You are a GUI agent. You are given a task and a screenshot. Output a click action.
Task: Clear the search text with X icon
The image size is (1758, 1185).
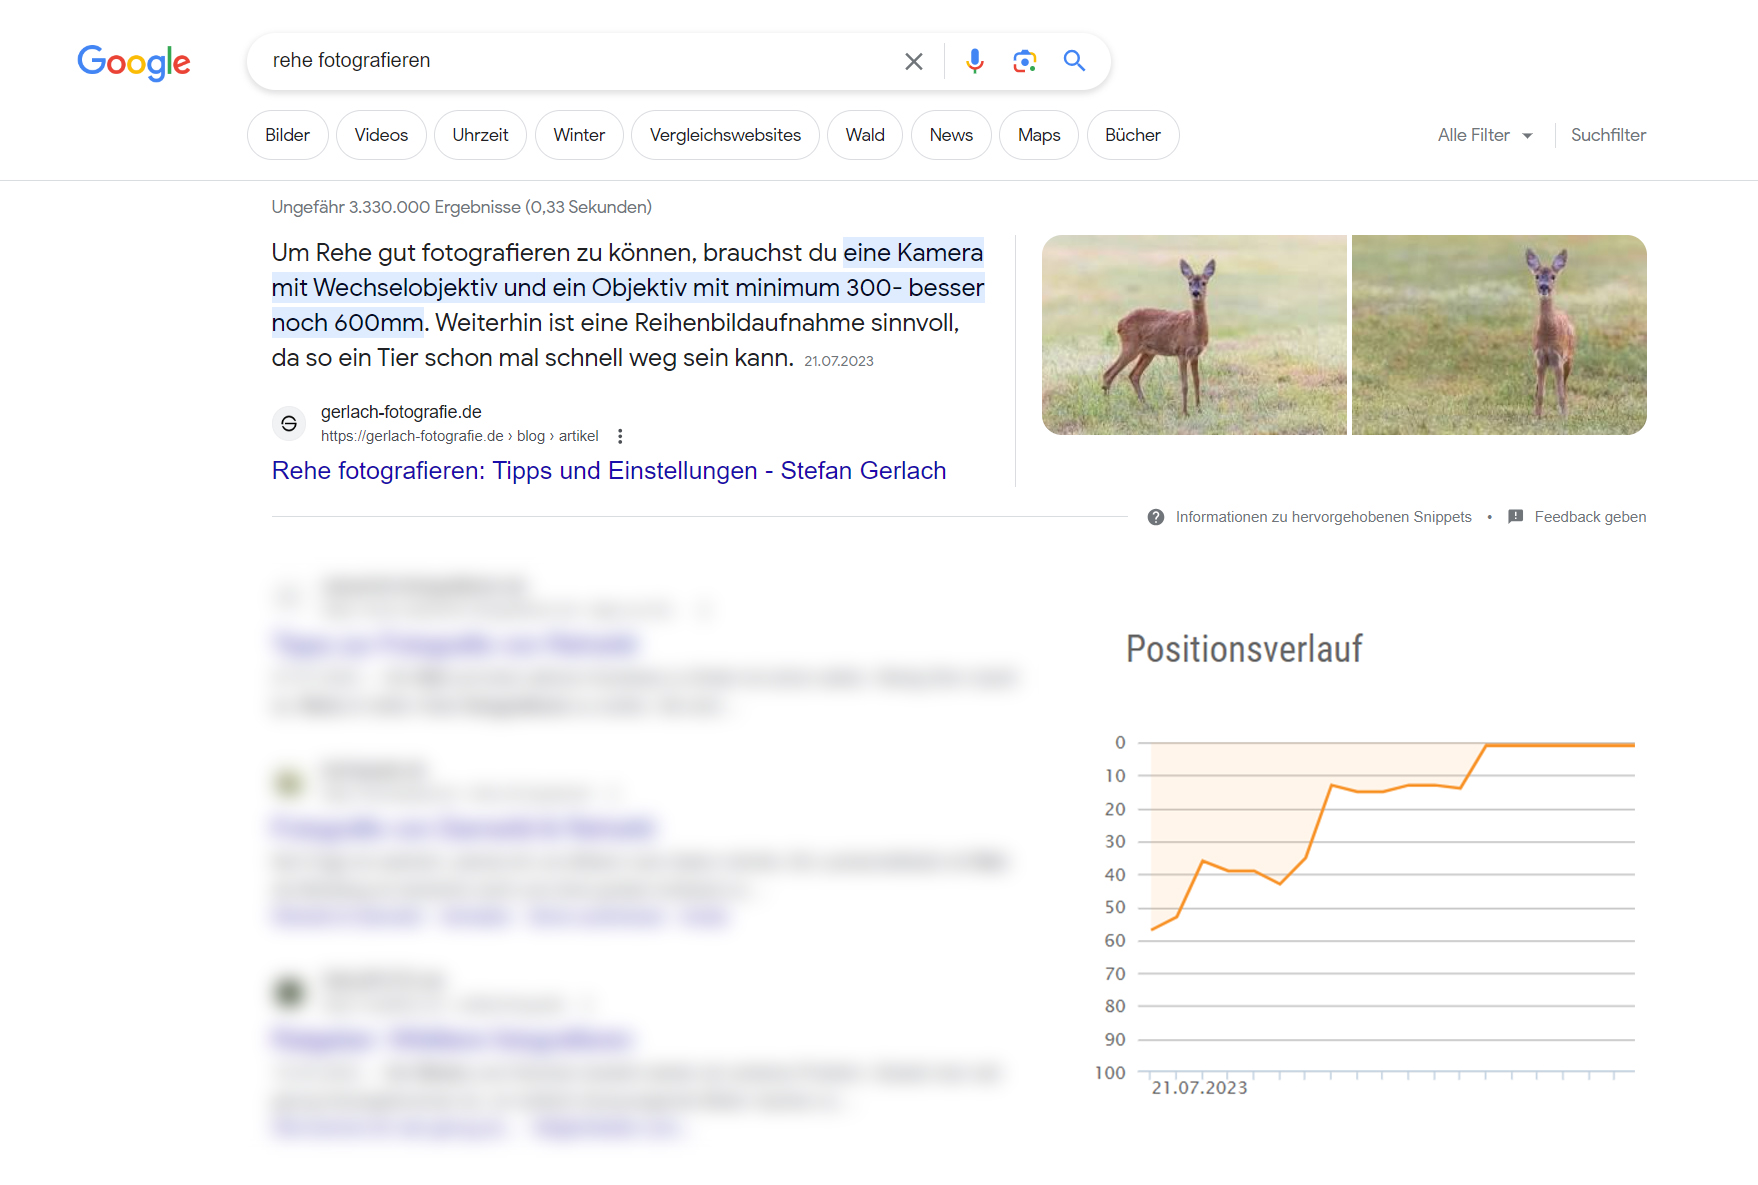(913, 61)
